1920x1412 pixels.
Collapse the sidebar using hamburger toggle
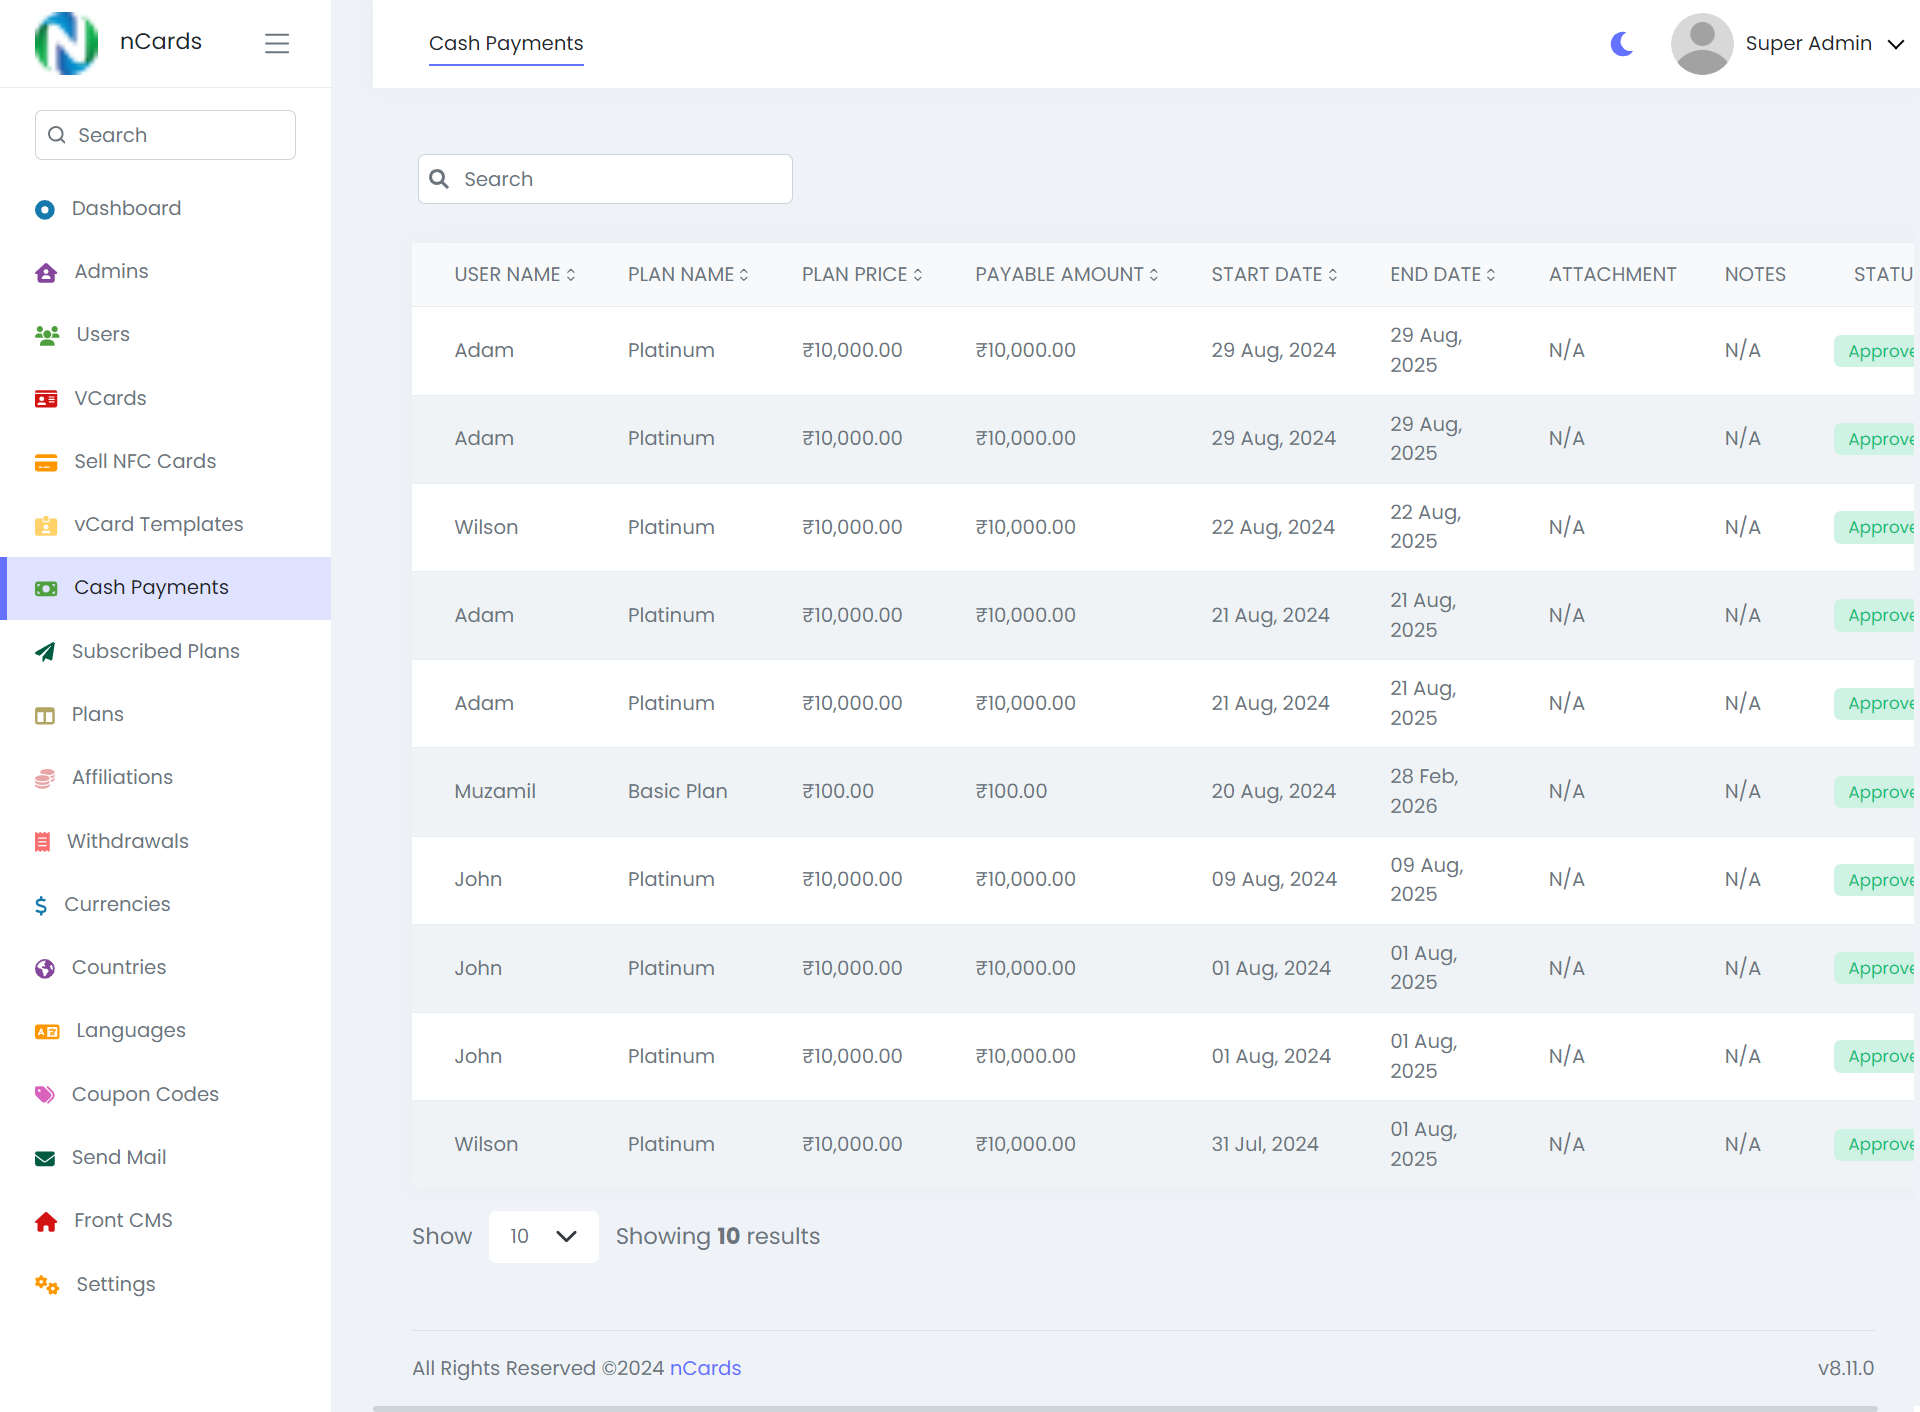click(277, 43)
